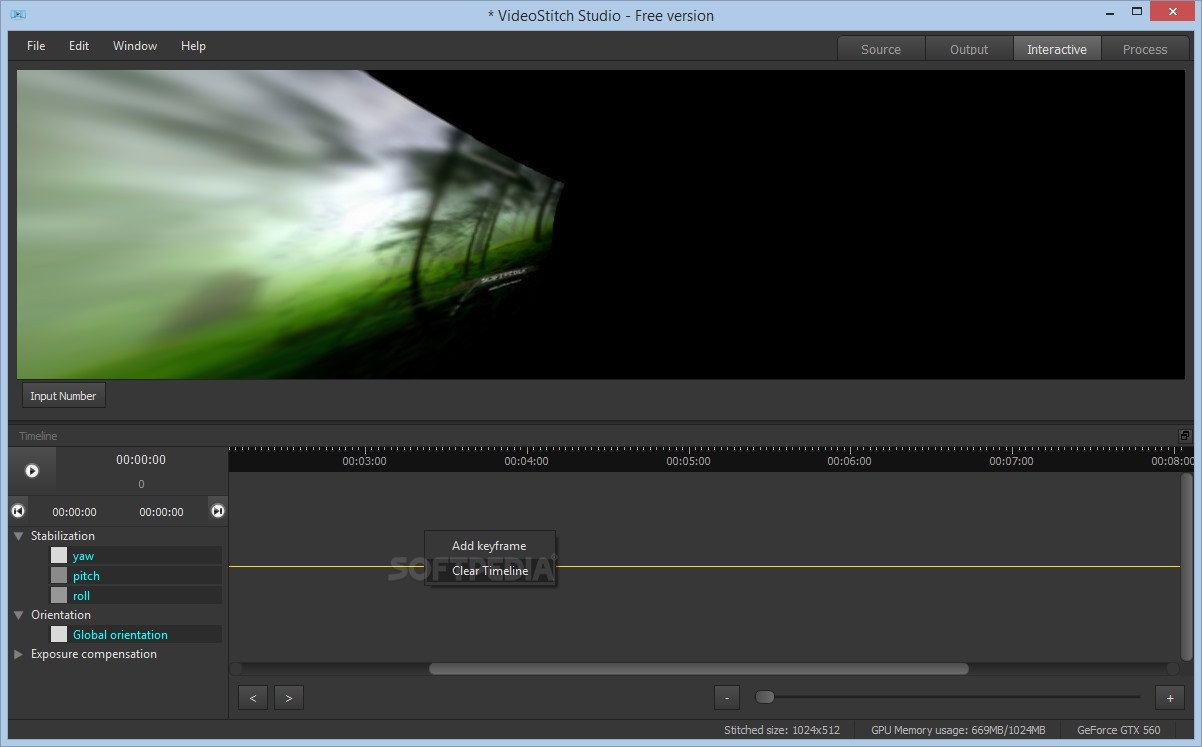Click the timeline horizontal scrollbar thumb

point(699,668)
